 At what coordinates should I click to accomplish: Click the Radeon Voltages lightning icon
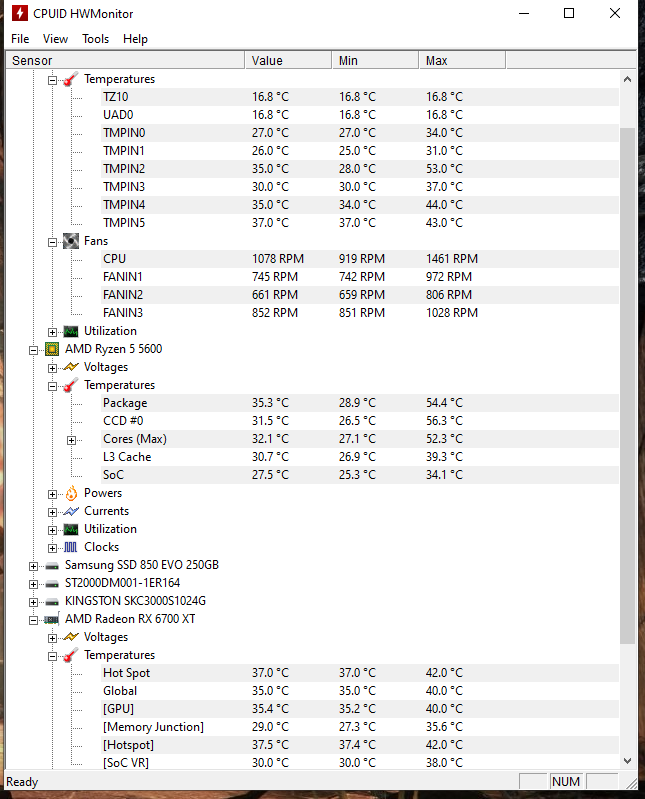click(x=71, y=637)
